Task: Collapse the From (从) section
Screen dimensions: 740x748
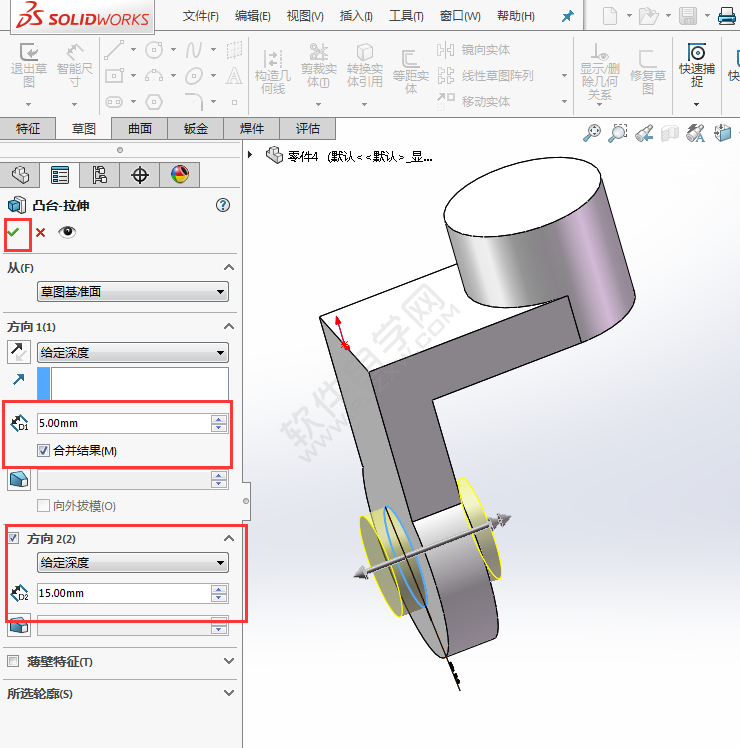Action: (229, 267)
